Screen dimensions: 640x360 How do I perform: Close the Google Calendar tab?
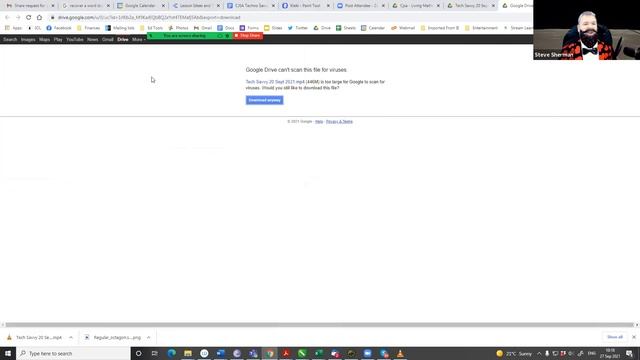coord(163,6)
